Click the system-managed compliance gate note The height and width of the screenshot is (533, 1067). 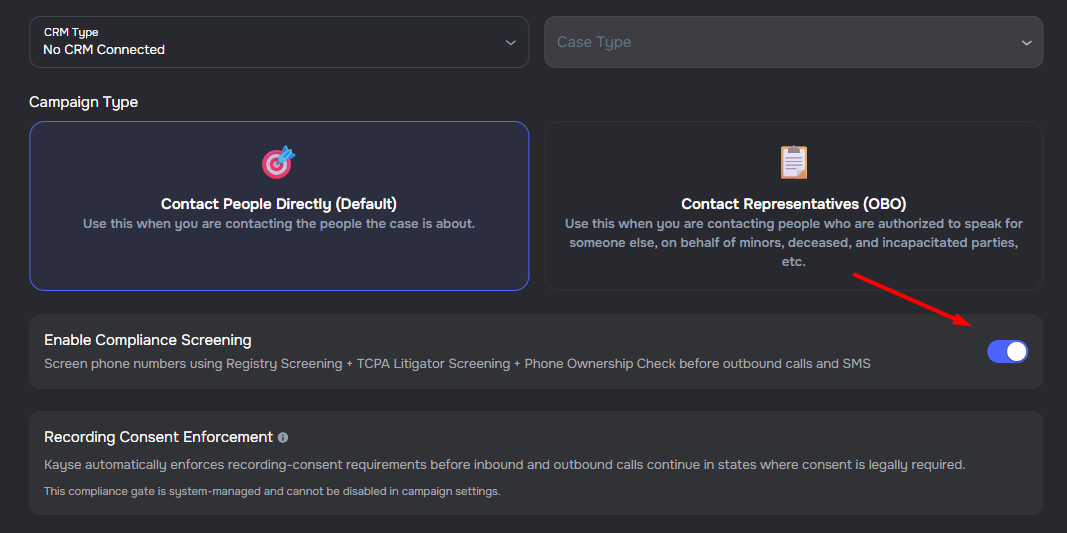click(272, 491)
